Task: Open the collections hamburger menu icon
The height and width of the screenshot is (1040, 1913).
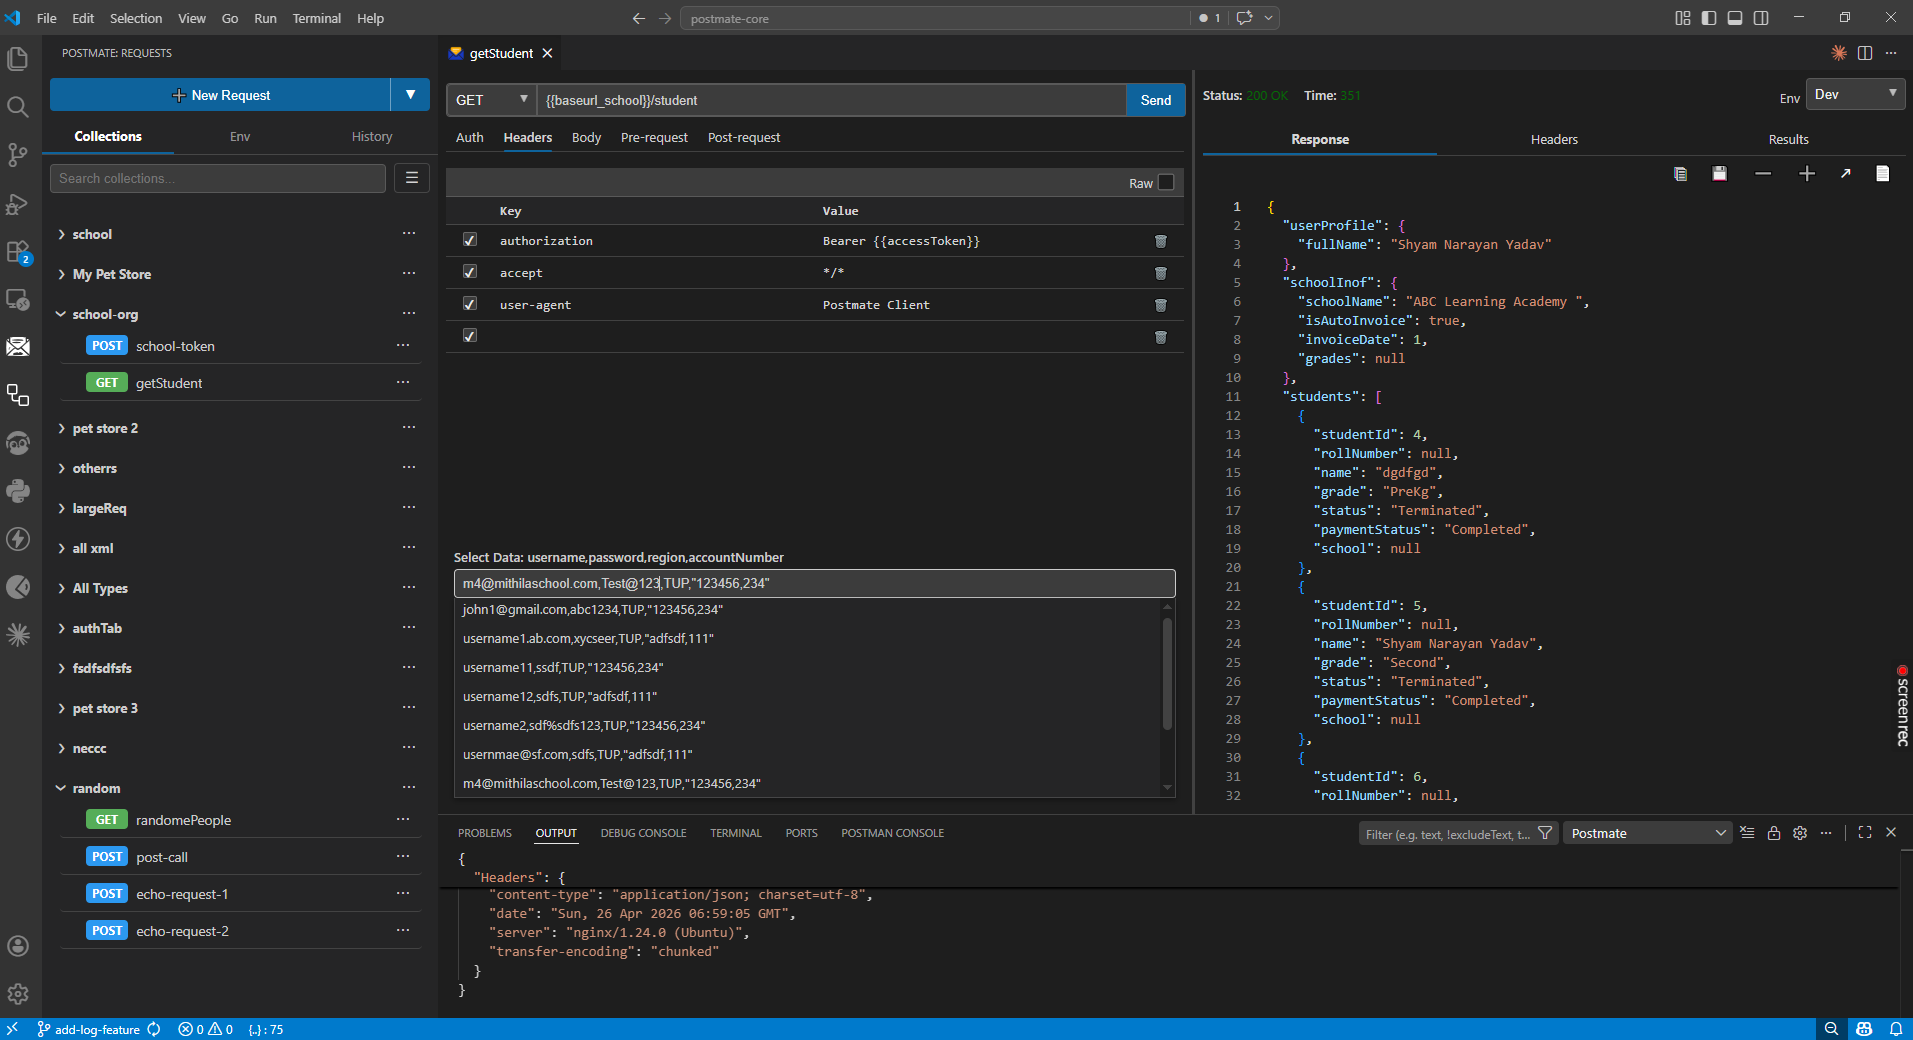Action: [411, 177]
